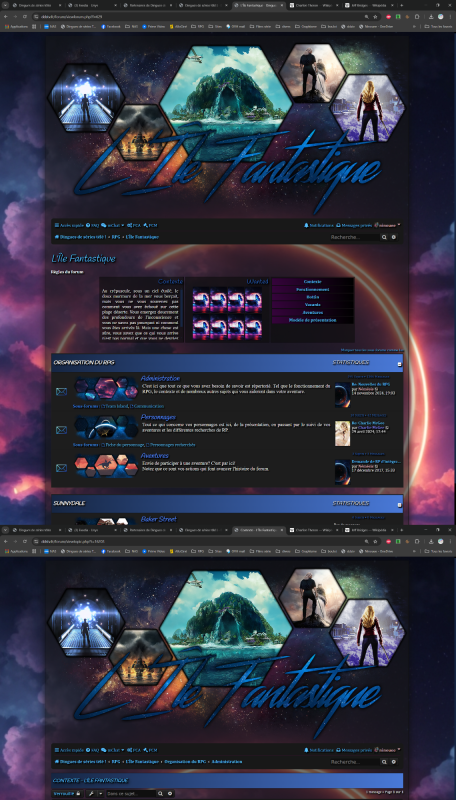The height and width of the screenshot is (800, 456).
Task: Open Notifications bell in L'Île Fantastique forum window
Action: [x=319, y=225]
